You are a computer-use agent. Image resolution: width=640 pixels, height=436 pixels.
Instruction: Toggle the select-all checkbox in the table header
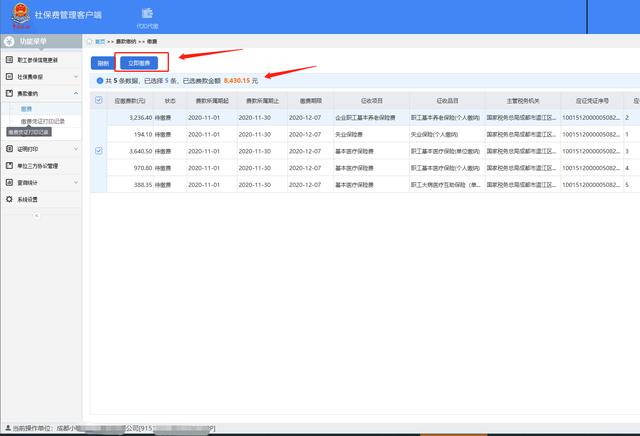click(x=98, y=100)
